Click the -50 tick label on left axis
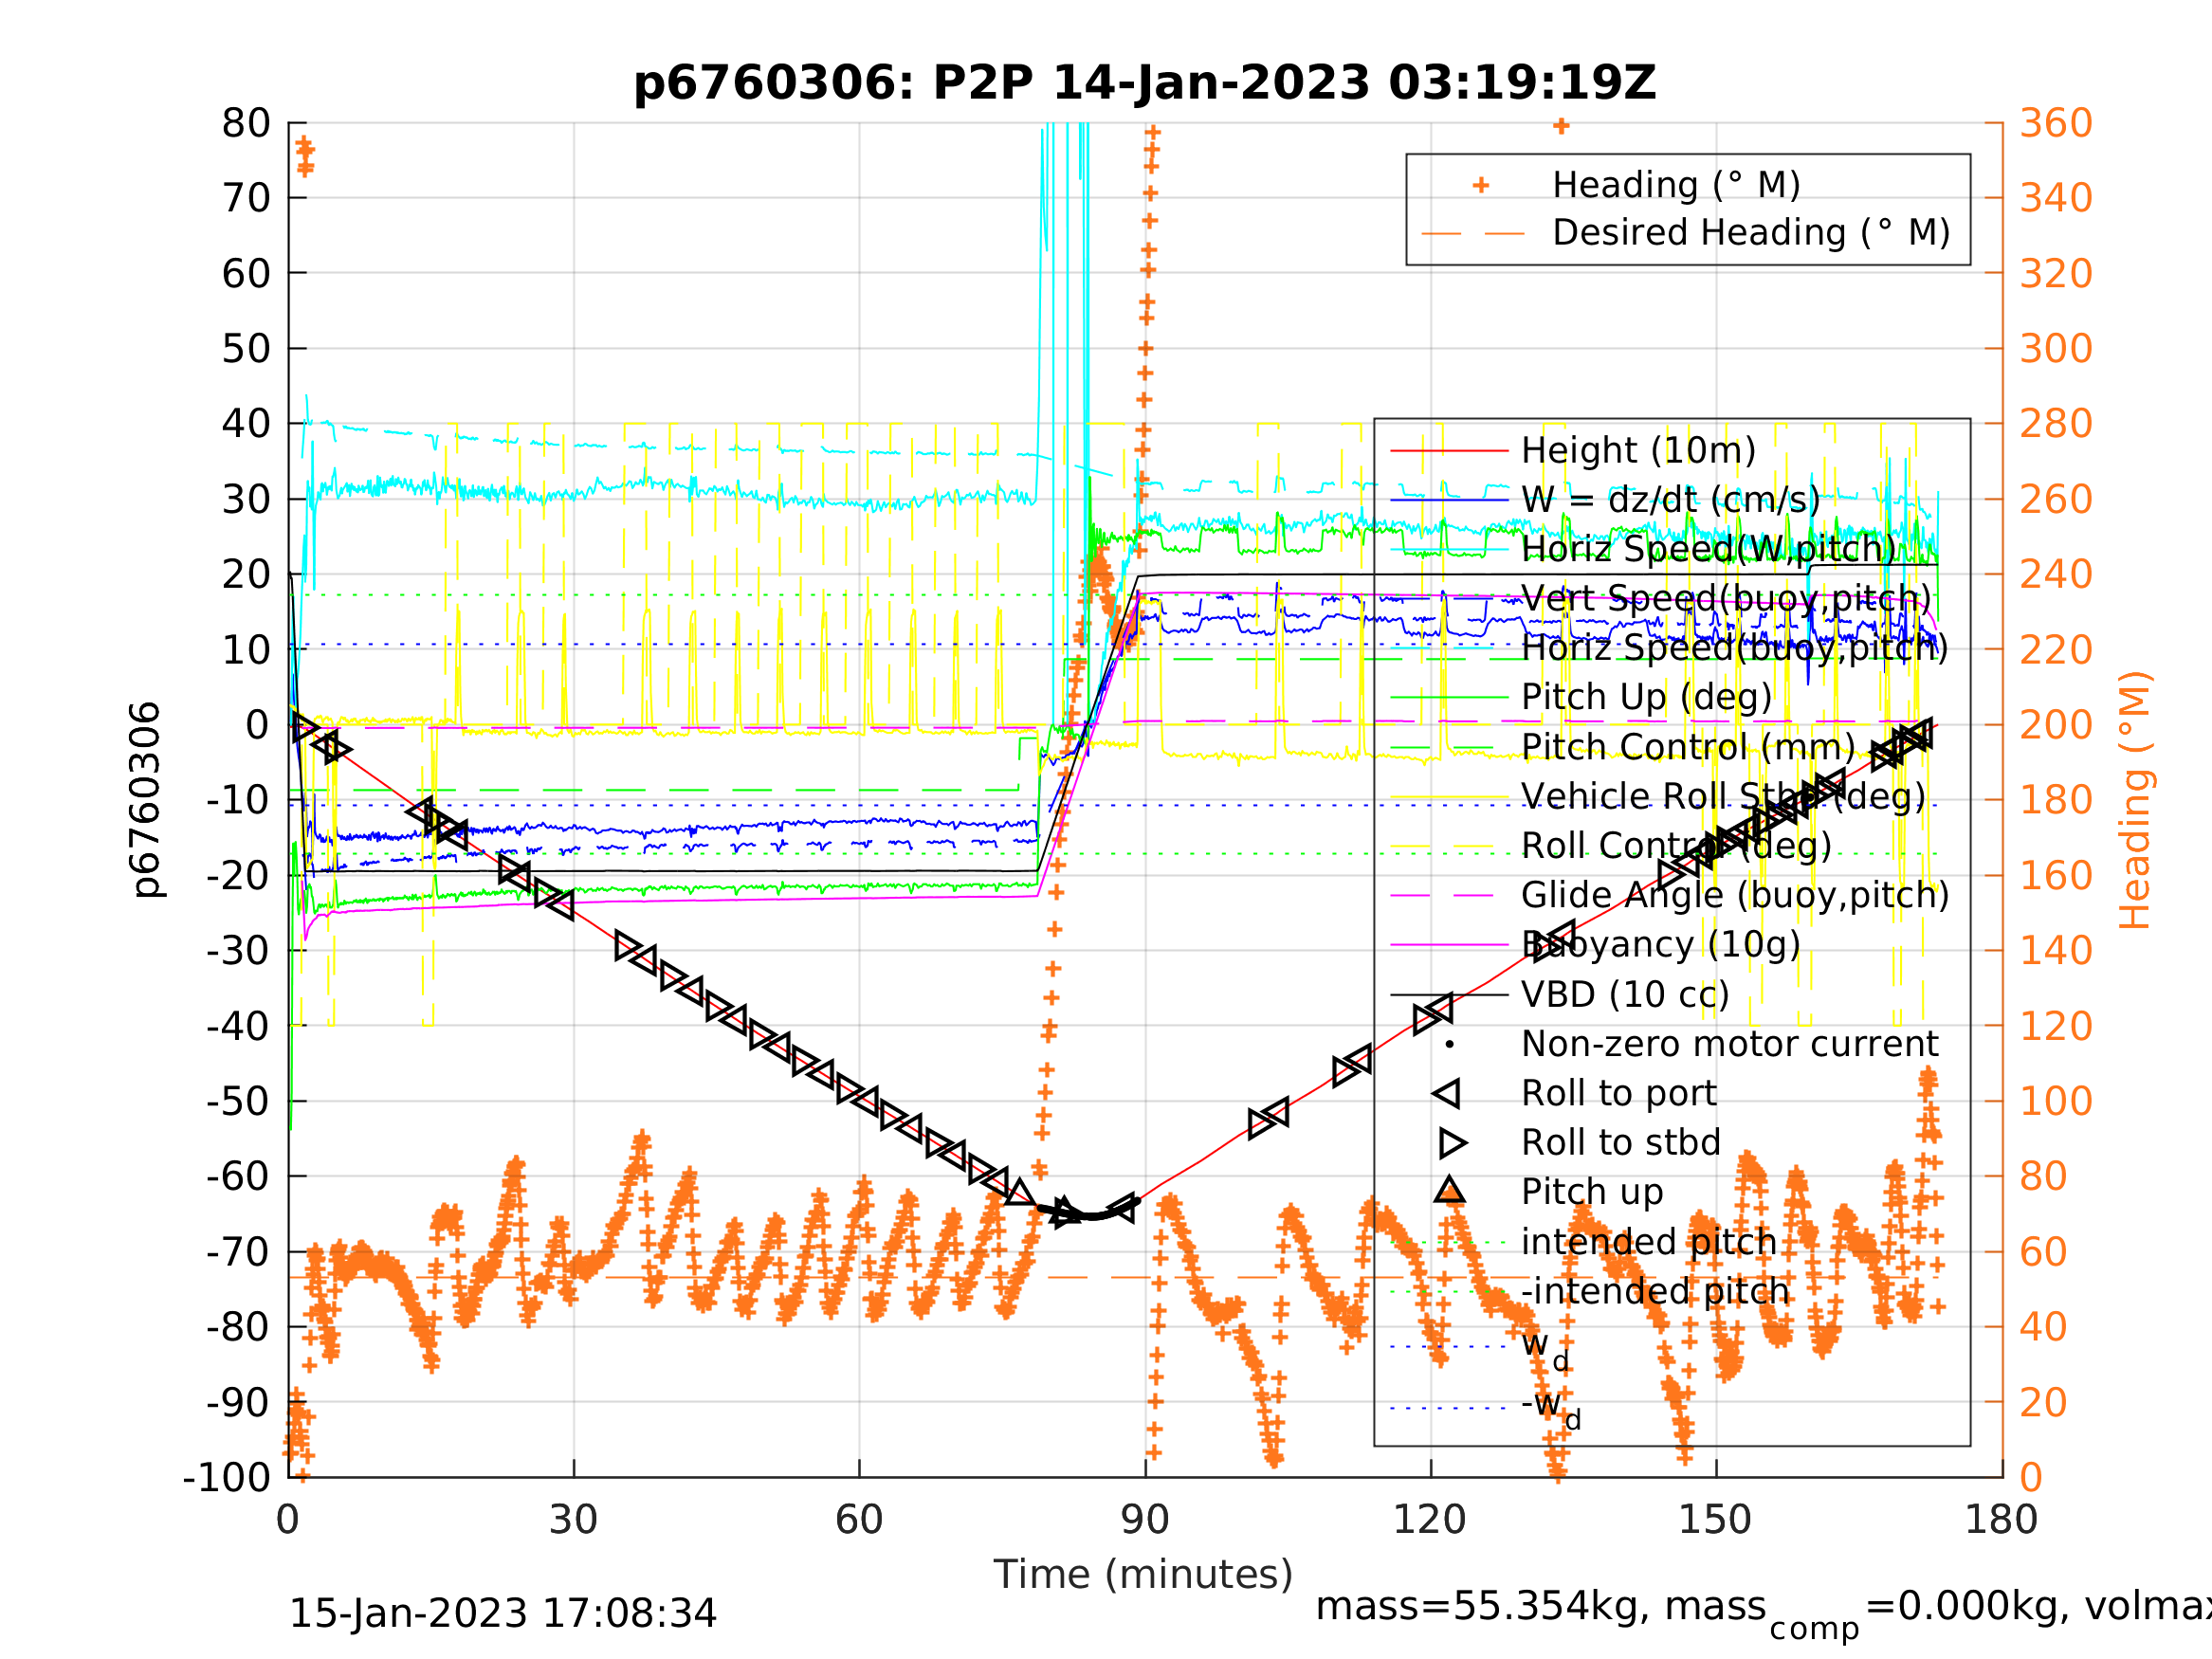 [238, 1101]
